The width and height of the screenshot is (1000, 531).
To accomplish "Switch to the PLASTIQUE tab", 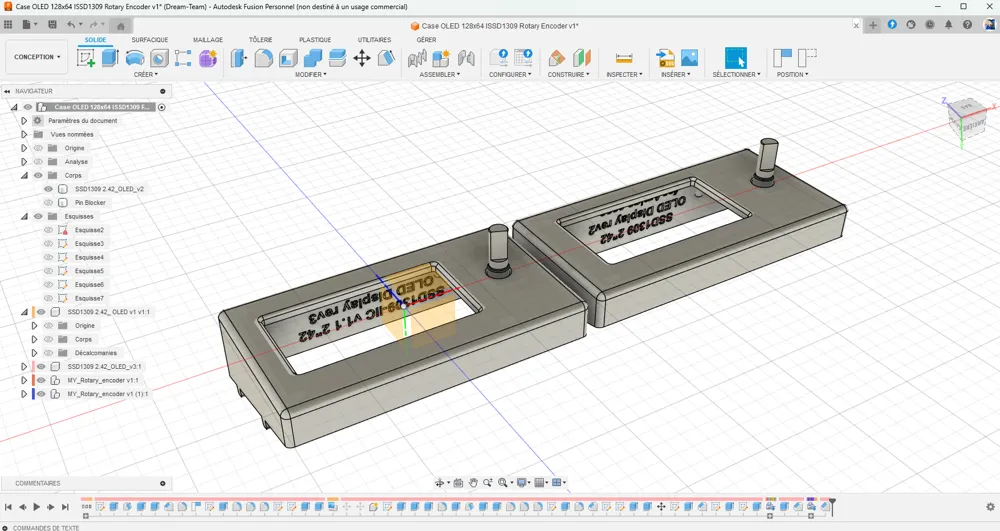I will 315,40.
